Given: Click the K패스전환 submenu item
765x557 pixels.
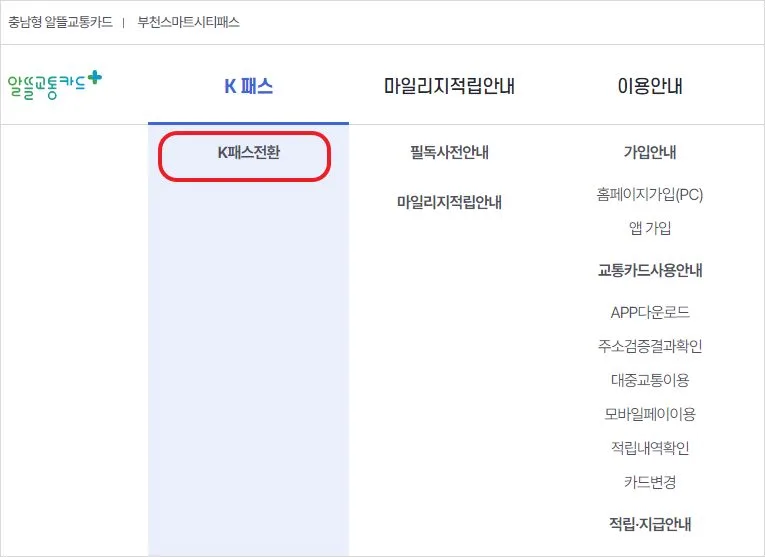Looking at the screenshot, I should pos(249,152).
